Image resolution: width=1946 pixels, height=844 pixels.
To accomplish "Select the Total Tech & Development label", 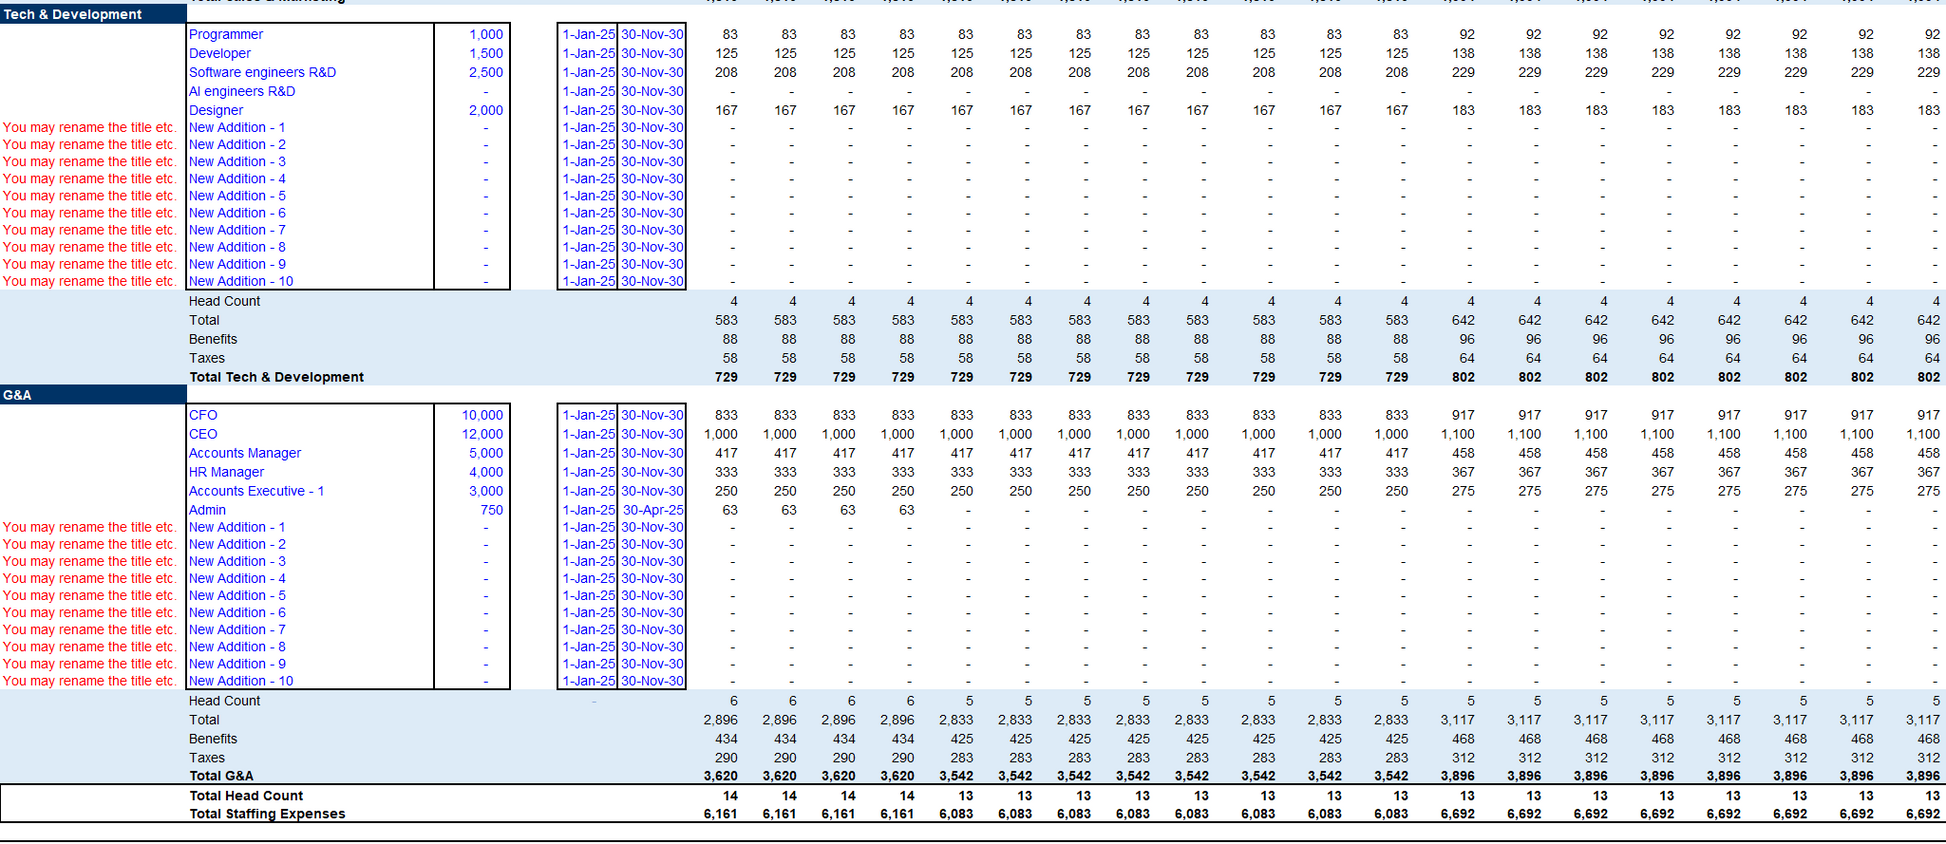I will [276, 377].
